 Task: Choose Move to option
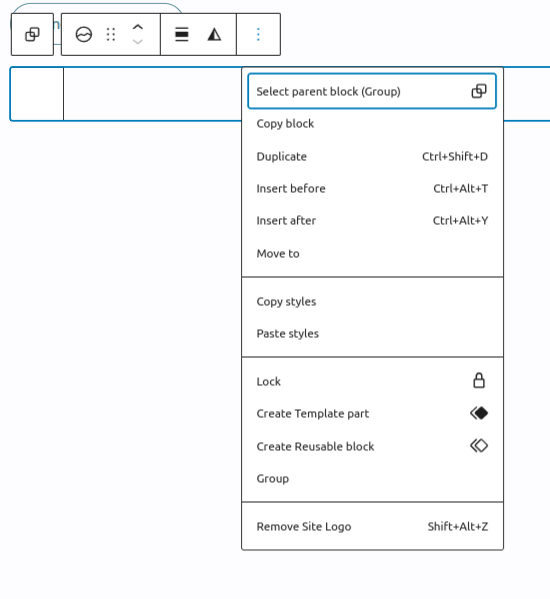point(372,254)
